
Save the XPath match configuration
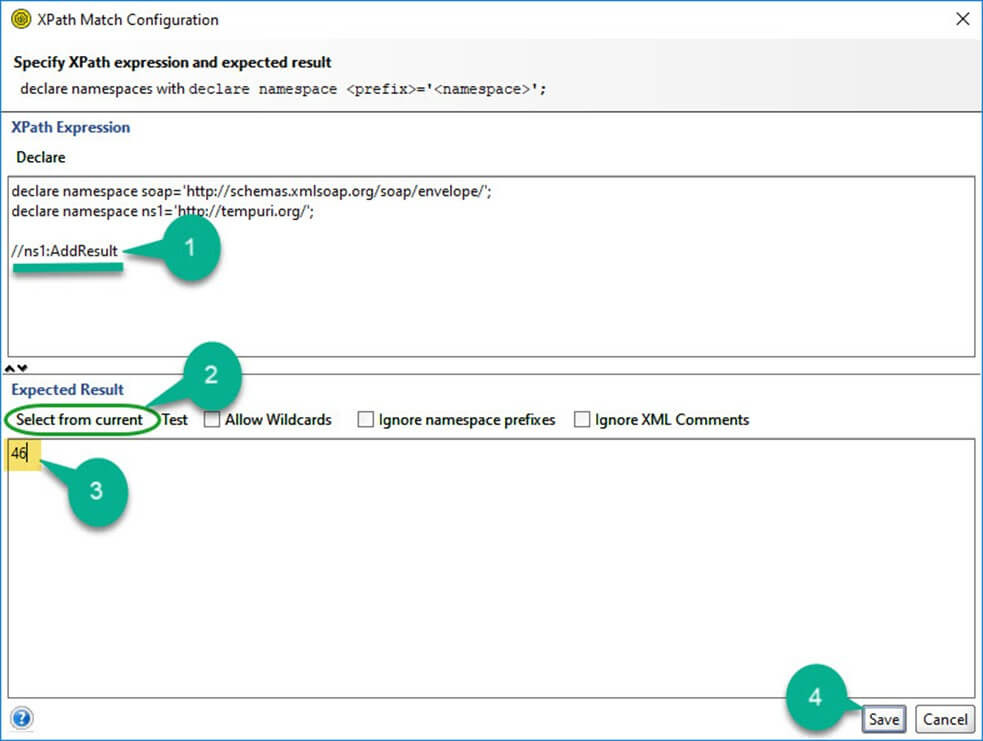(883, 719)
